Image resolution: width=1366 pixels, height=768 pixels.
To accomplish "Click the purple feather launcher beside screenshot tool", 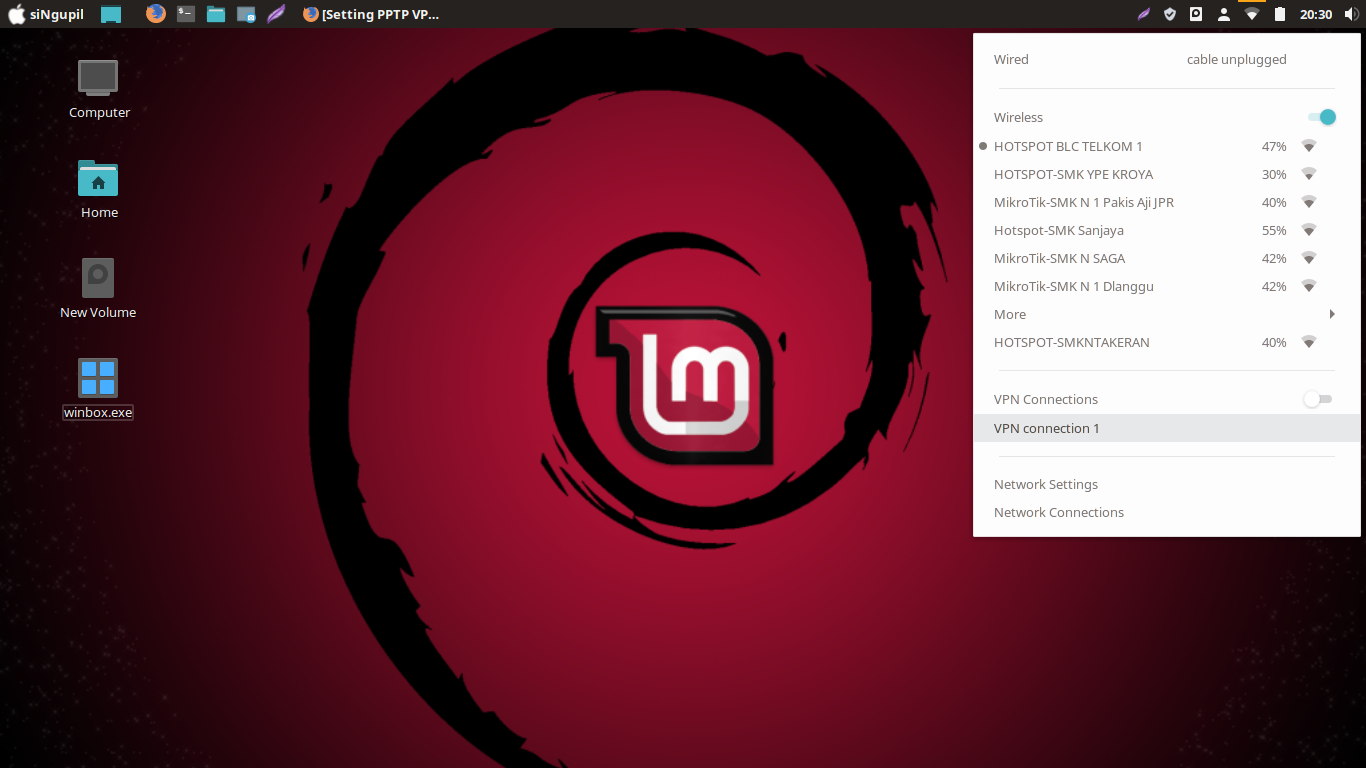I will click(x=276, y=14).
